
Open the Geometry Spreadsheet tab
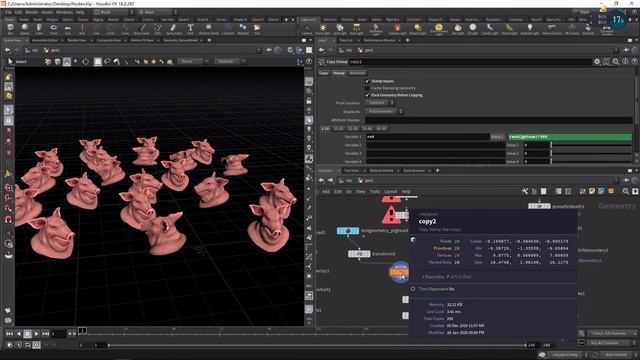(180, 40)
